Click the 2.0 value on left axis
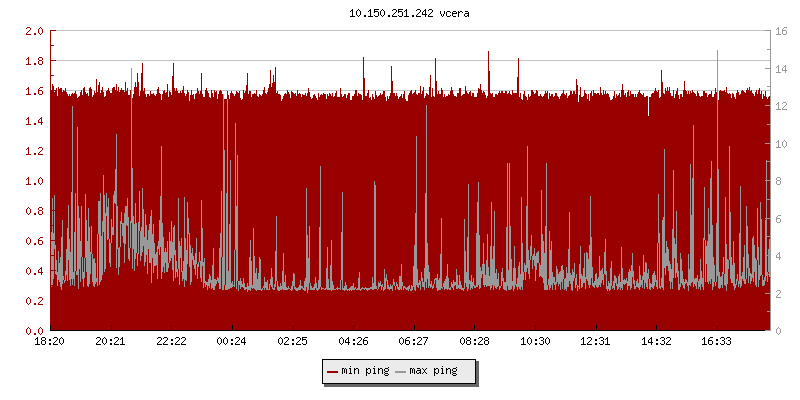Image resolution: width=800 pixels, height=400 pixels. [33, 31]
